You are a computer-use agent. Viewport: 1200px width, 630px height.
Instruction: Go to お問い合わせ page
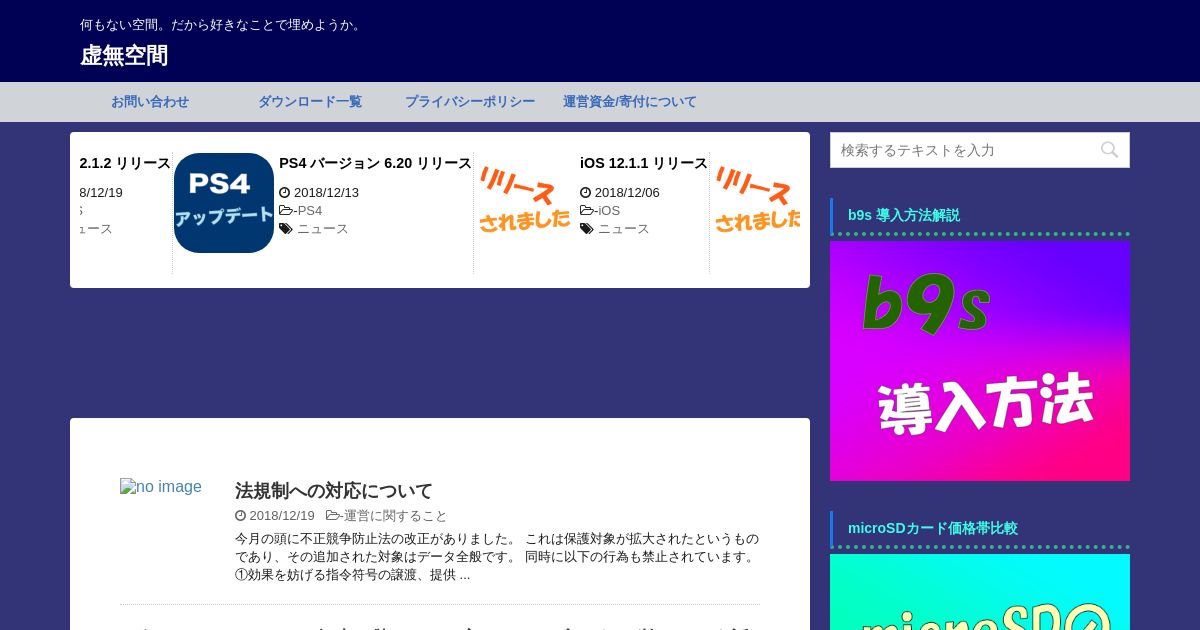coord(150,102)
